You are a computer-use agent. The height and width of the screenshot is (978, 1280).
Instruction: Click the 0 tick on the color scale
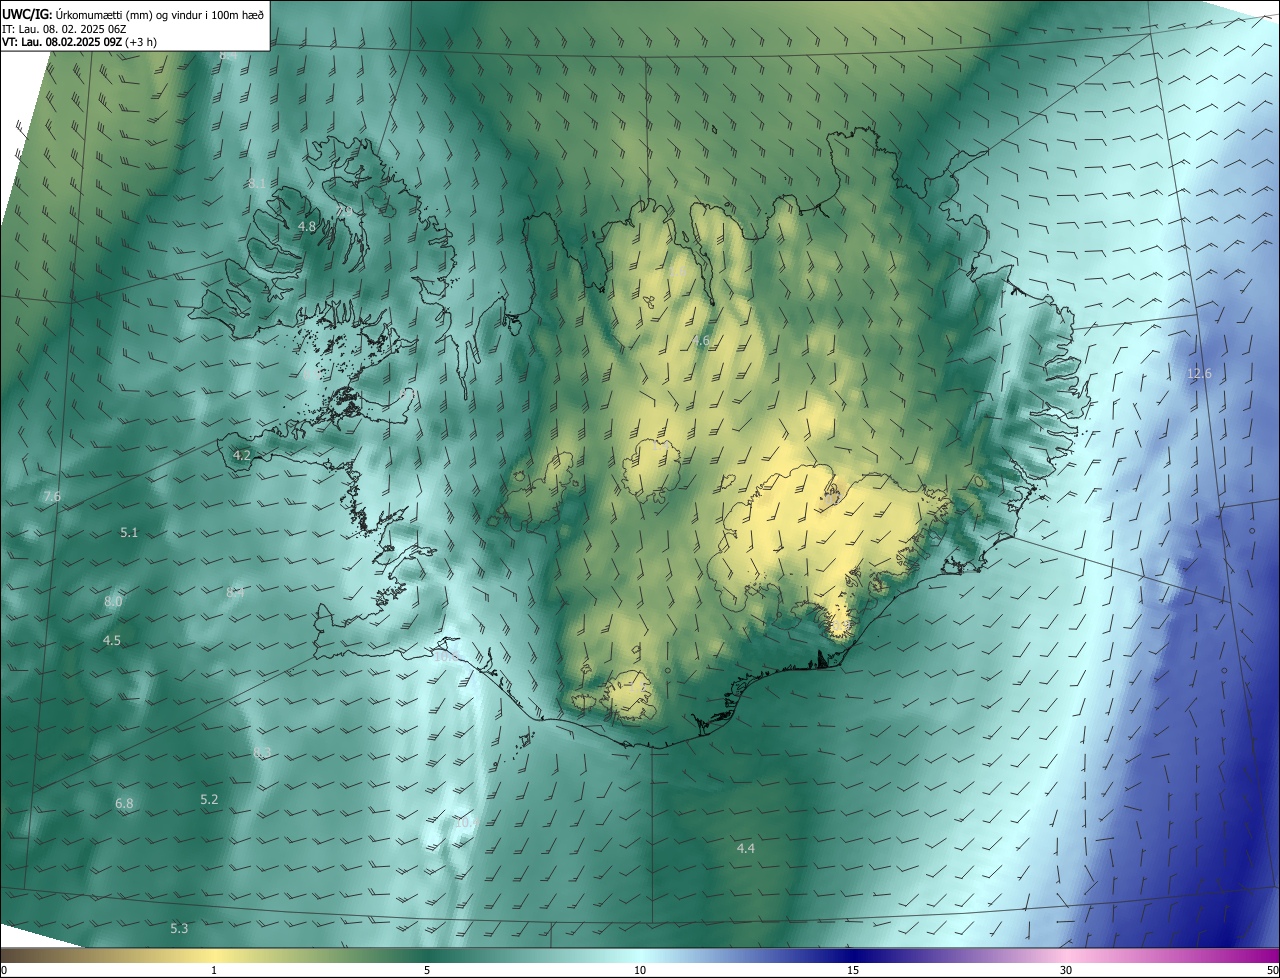point(3,971)
